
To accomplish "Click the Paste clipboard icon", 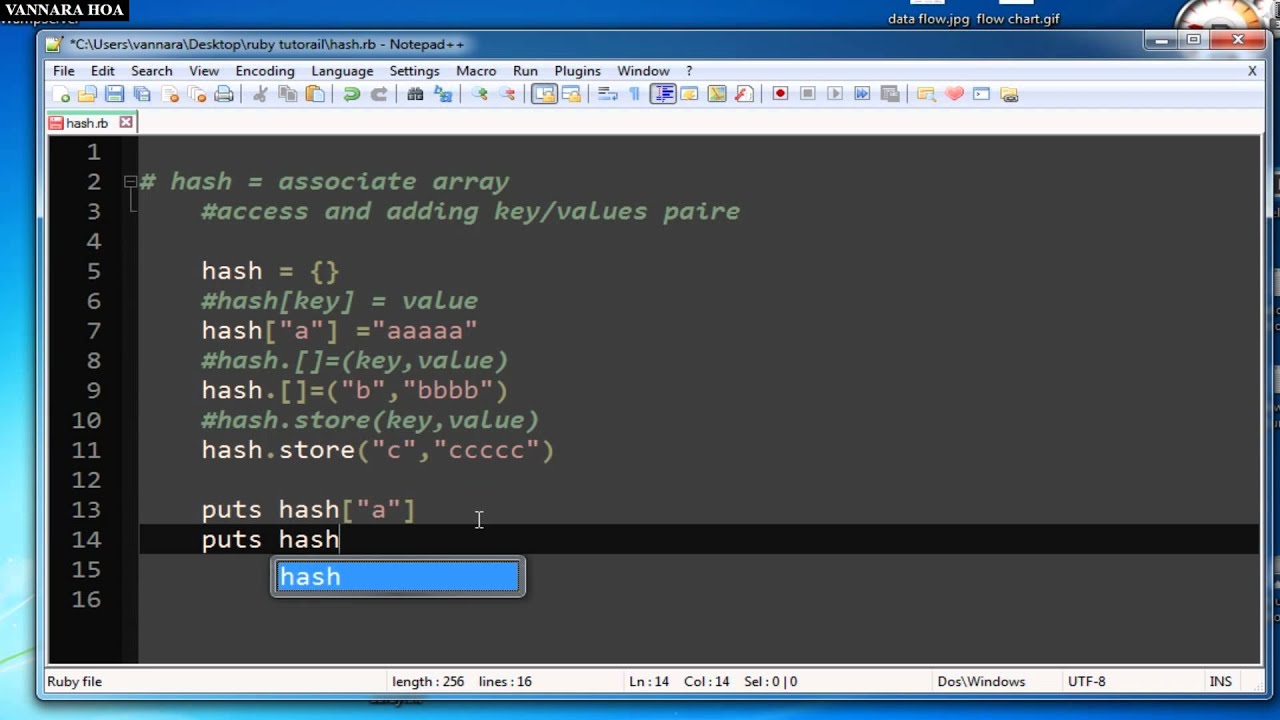I will [315, 94].
